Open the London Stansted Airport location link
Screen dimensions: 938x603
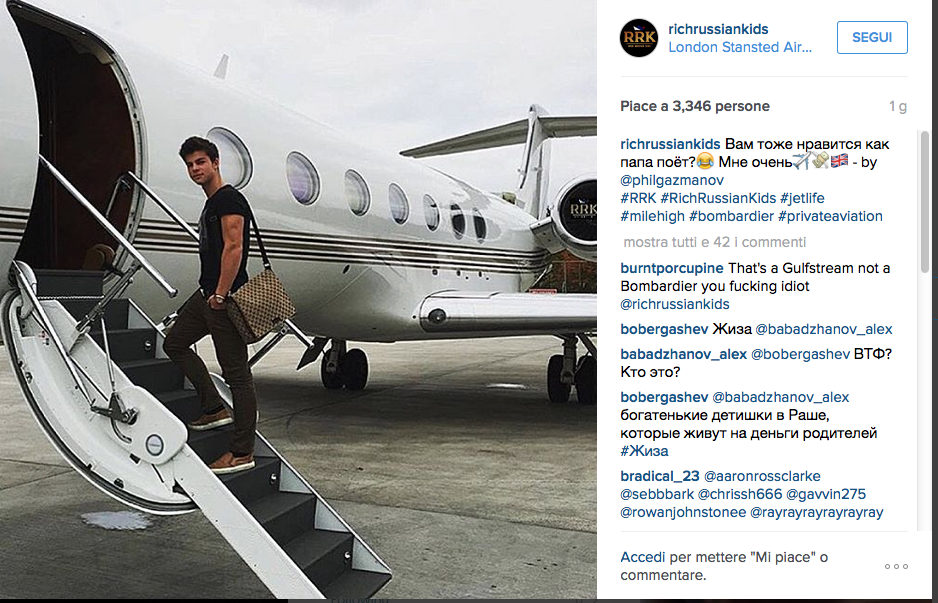pos(740,47)
